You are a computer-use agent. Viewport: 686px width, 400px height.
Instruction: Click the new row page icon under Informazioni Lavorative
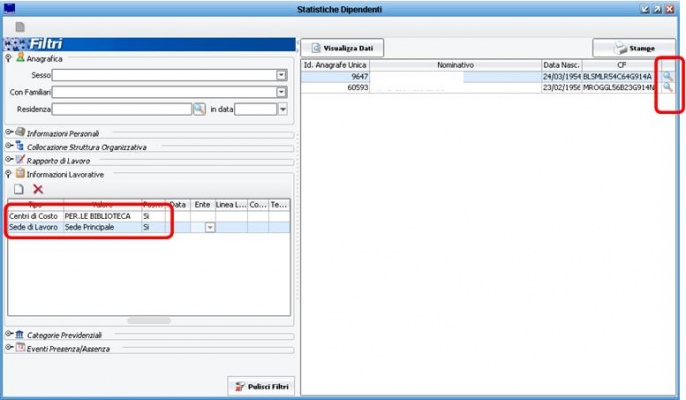(x=18, y=189)
